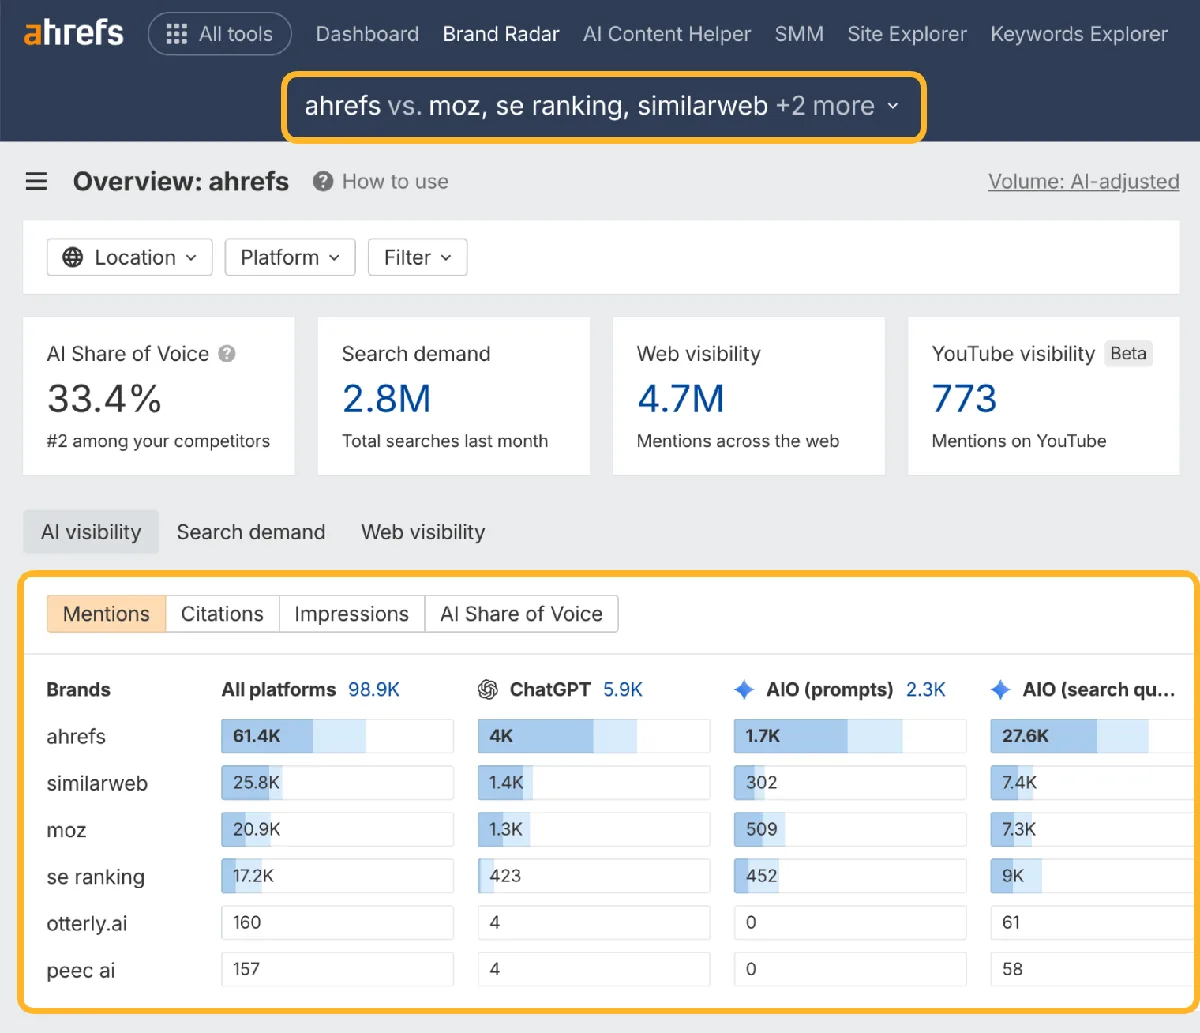This screenshot has height=1033, width=1200.
Task: Select the Citations segment
Action: pos(222,614)
